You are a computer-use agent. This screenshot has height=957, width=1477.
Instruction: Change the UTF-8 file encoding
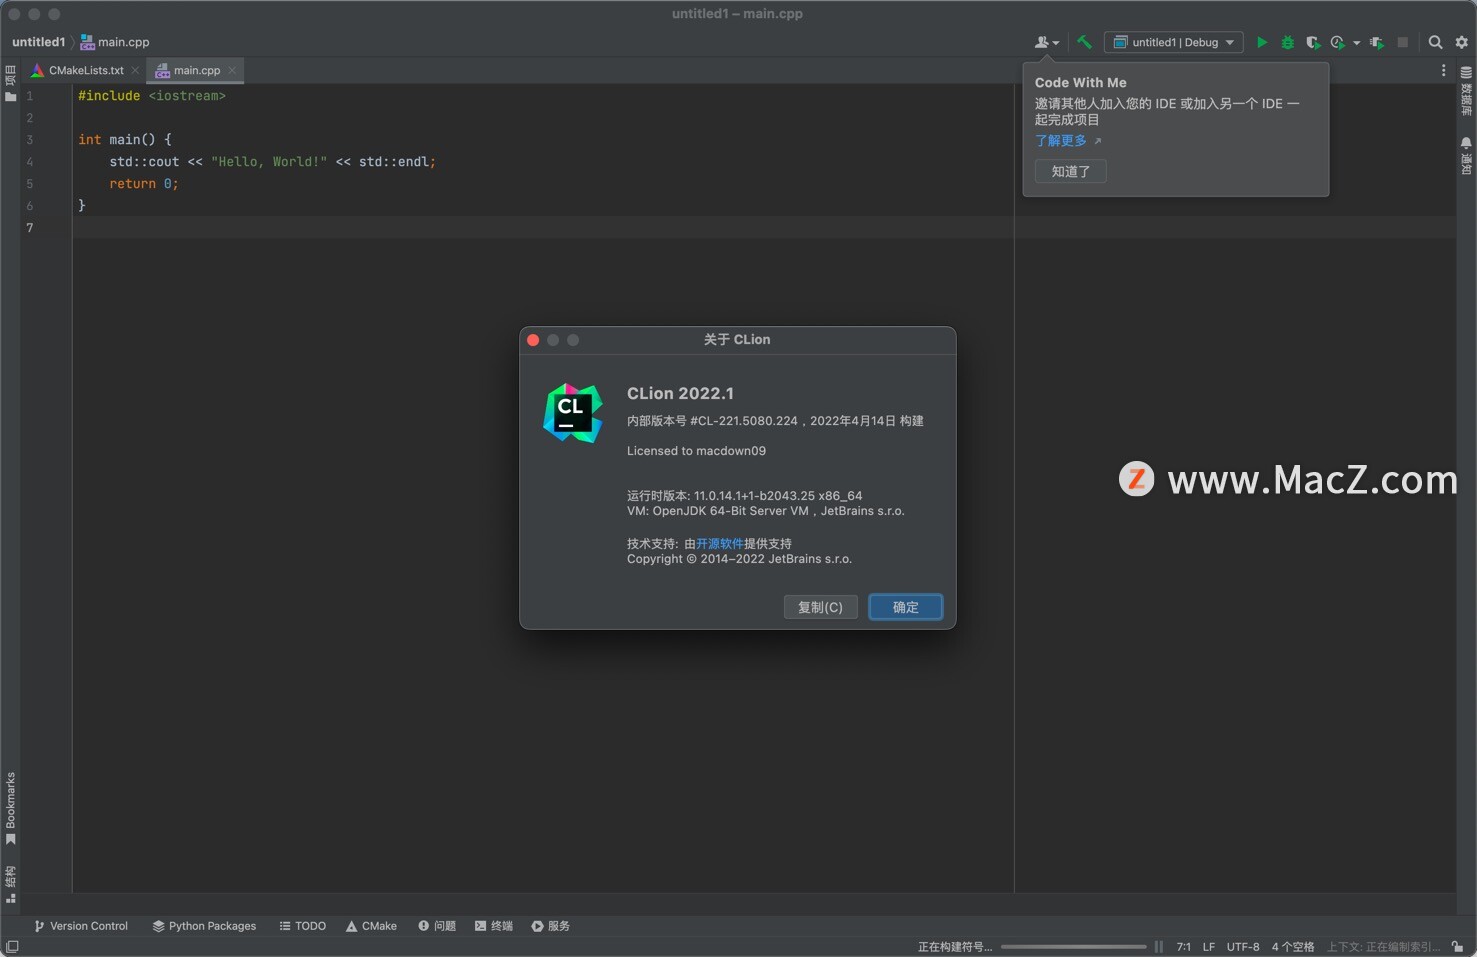[1243, 947]
